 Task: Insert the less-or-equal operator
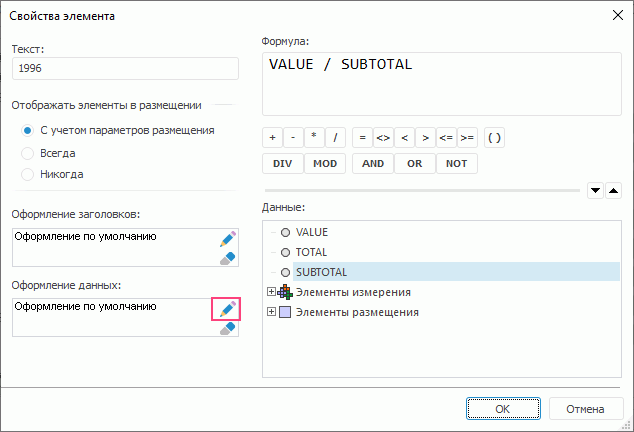pos(446,138)
